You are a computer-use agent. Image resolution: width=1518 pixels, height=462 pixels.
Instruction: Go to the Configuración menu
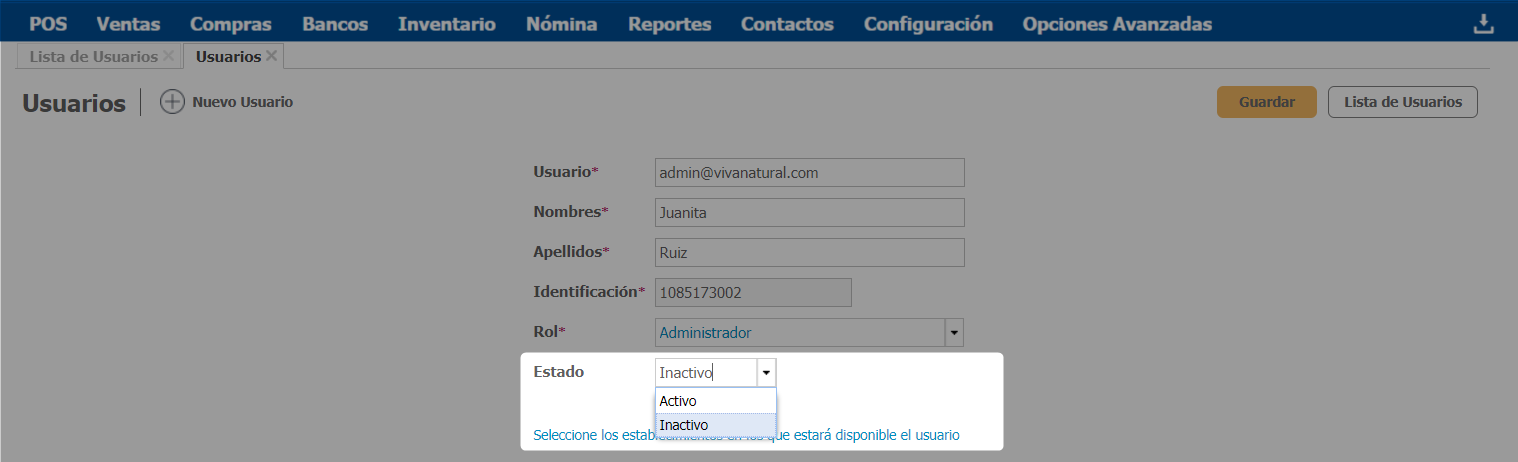click(928, 24)
